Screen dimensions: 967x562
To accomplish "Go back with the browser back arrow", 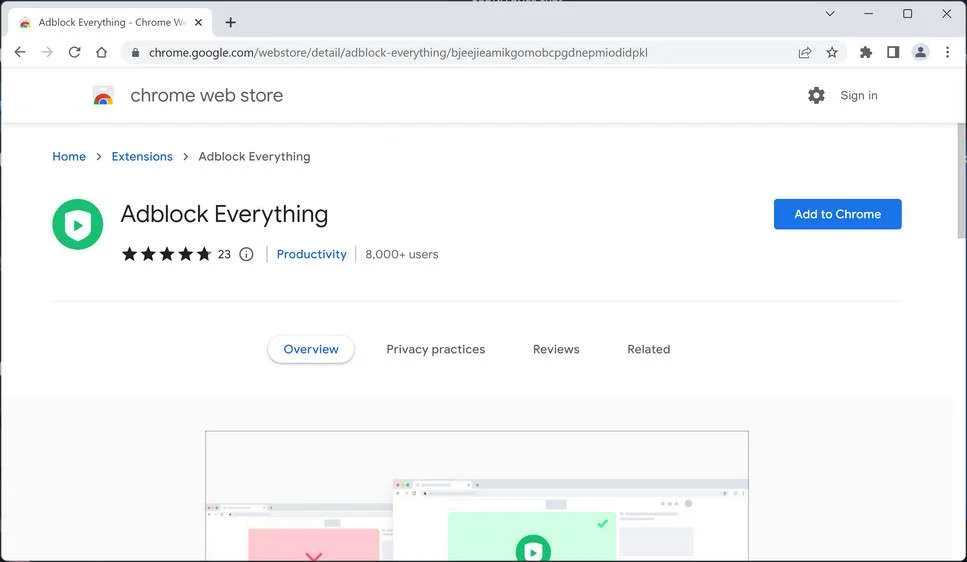I will coord(20,52).
